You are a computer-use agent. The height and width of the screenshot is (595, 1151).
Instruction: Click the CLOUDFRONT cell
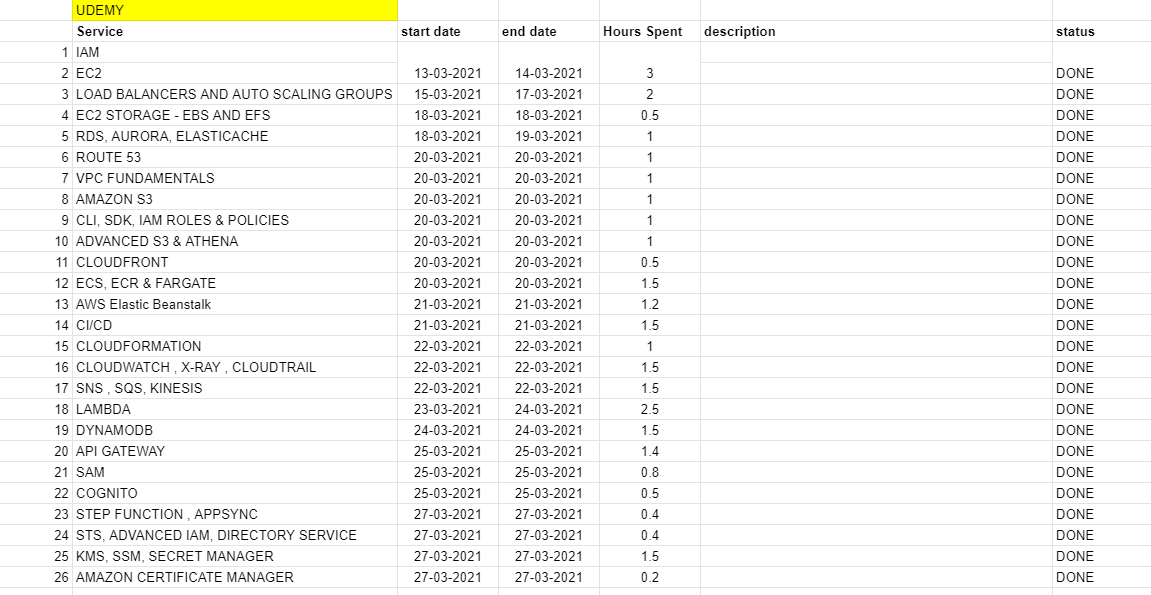(x=235, y=263)
